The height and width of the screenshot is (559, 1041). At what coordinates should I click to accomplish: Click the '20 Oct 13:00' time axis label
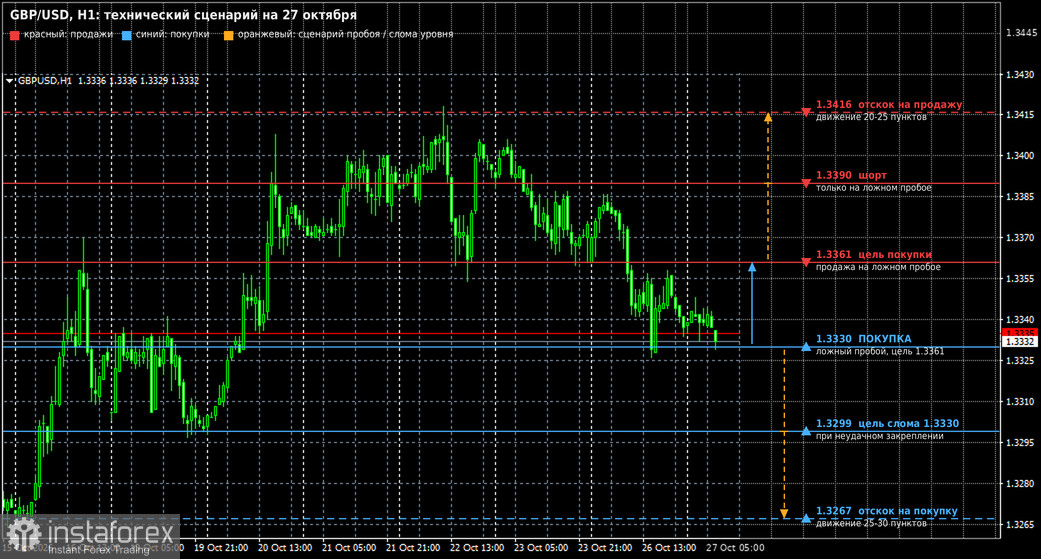pos(285,548)
